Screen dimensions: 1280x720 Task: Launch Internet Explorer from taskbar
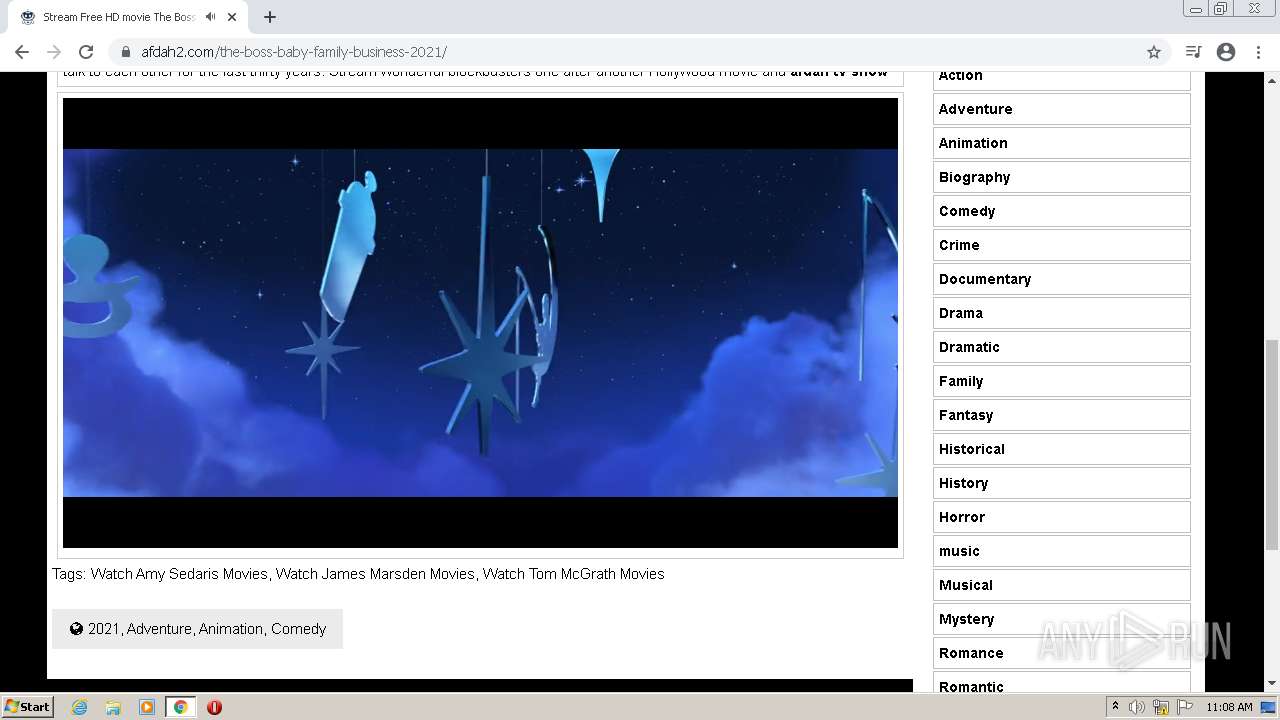coord(79,707)
